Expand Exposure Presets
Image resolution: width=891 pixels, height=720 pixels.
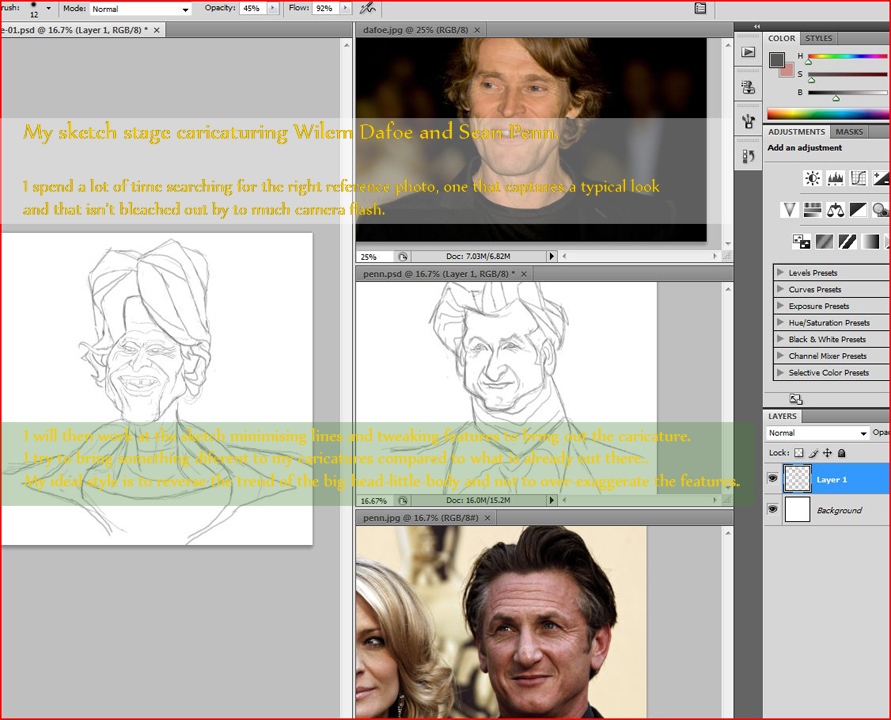click(780, 306)
